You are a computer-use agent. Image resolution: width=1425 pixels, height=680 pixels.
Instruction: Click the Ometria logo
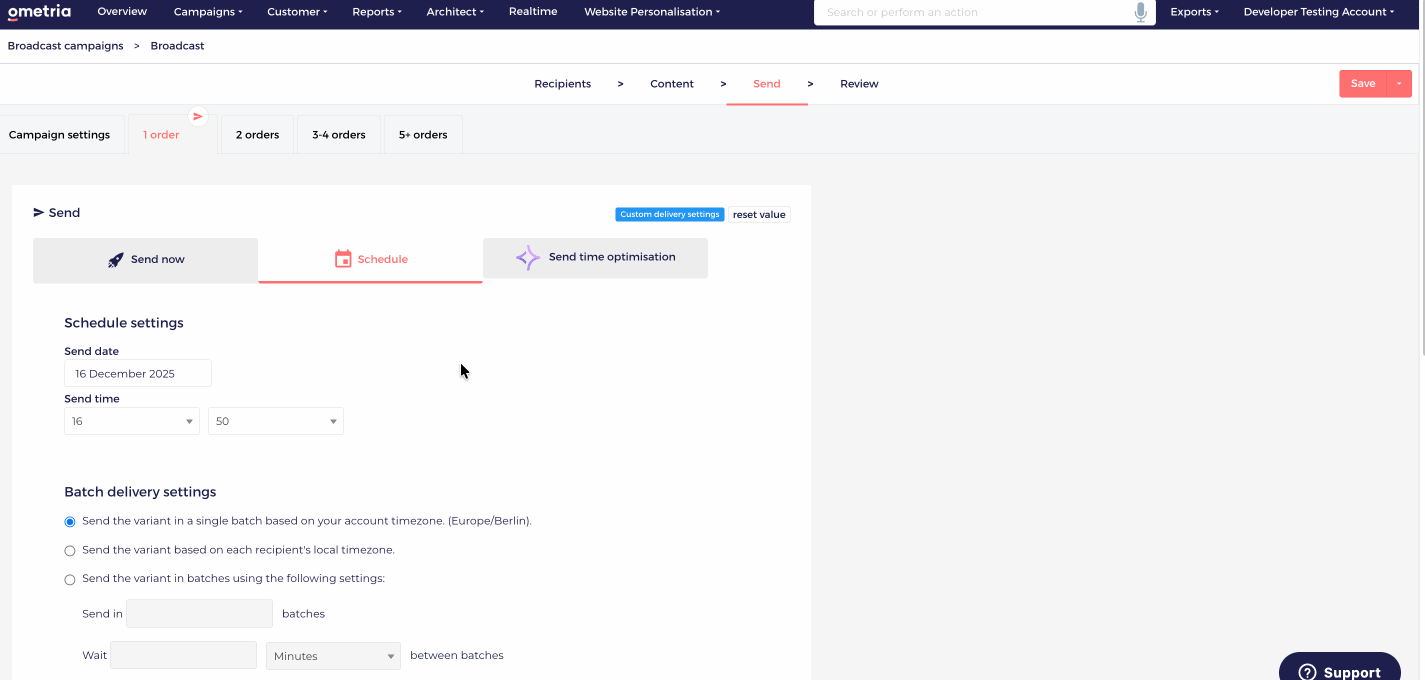click(x=39, y=12)
